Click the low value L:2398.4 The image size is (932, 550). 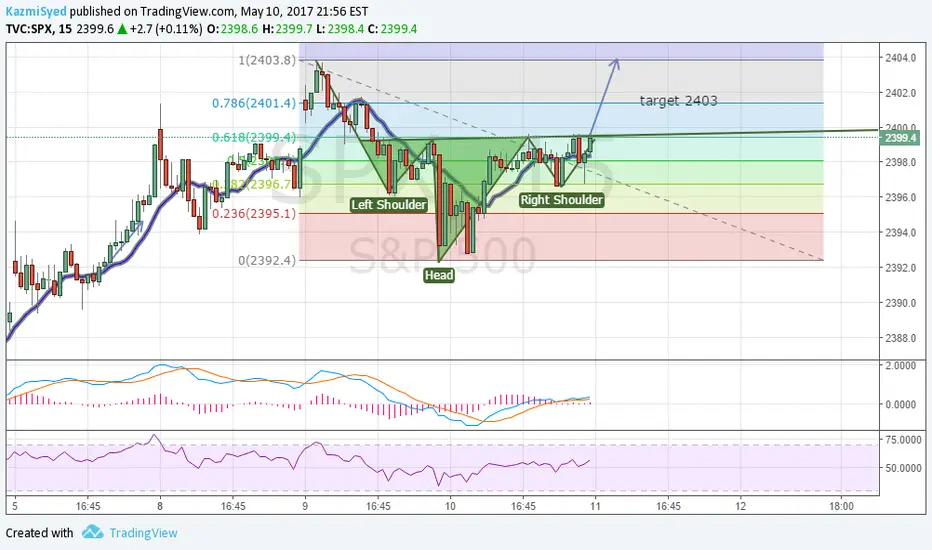[340, 29]
